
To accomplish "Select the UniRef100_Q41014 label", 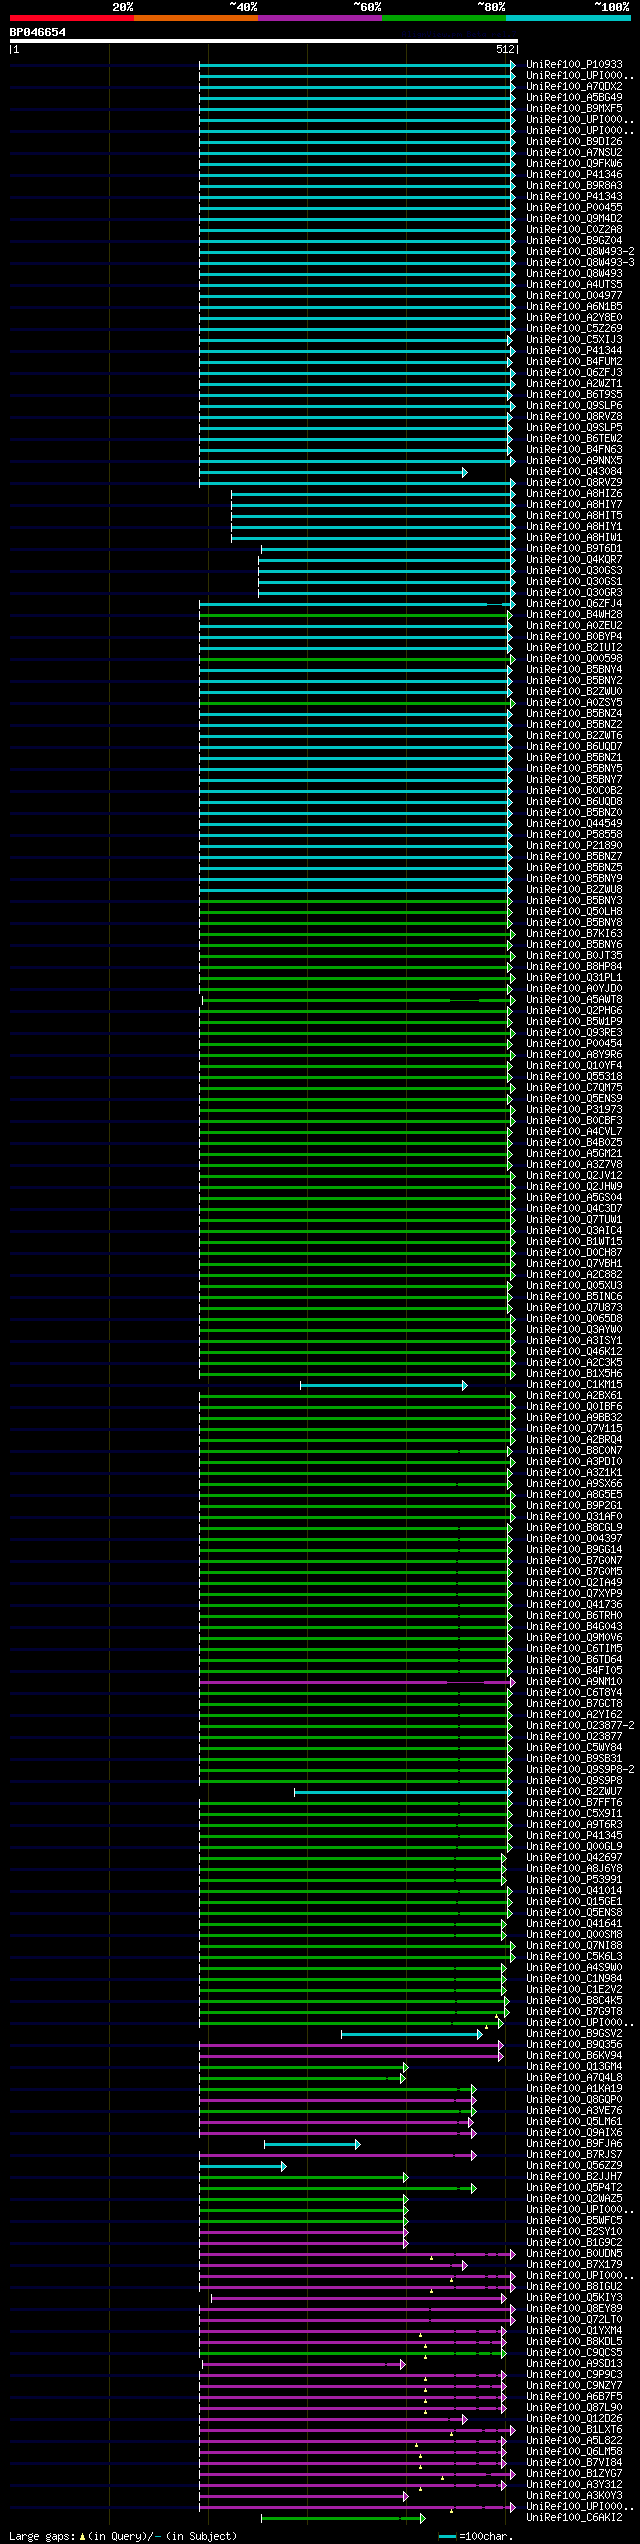I will point(574,1892).
